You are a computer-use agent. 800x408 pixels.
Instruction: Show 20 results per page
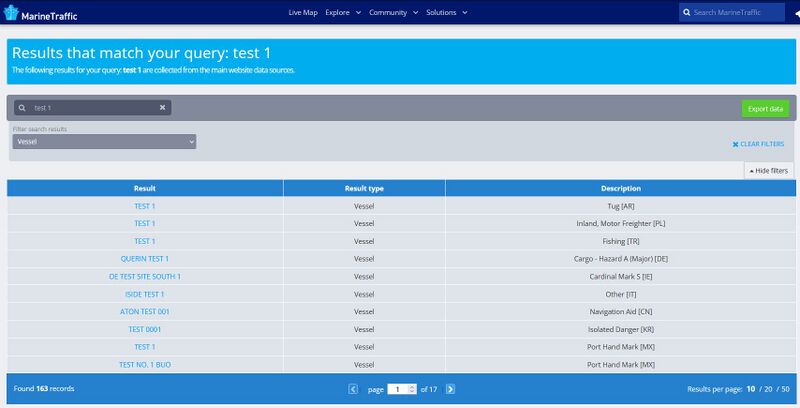768,389
